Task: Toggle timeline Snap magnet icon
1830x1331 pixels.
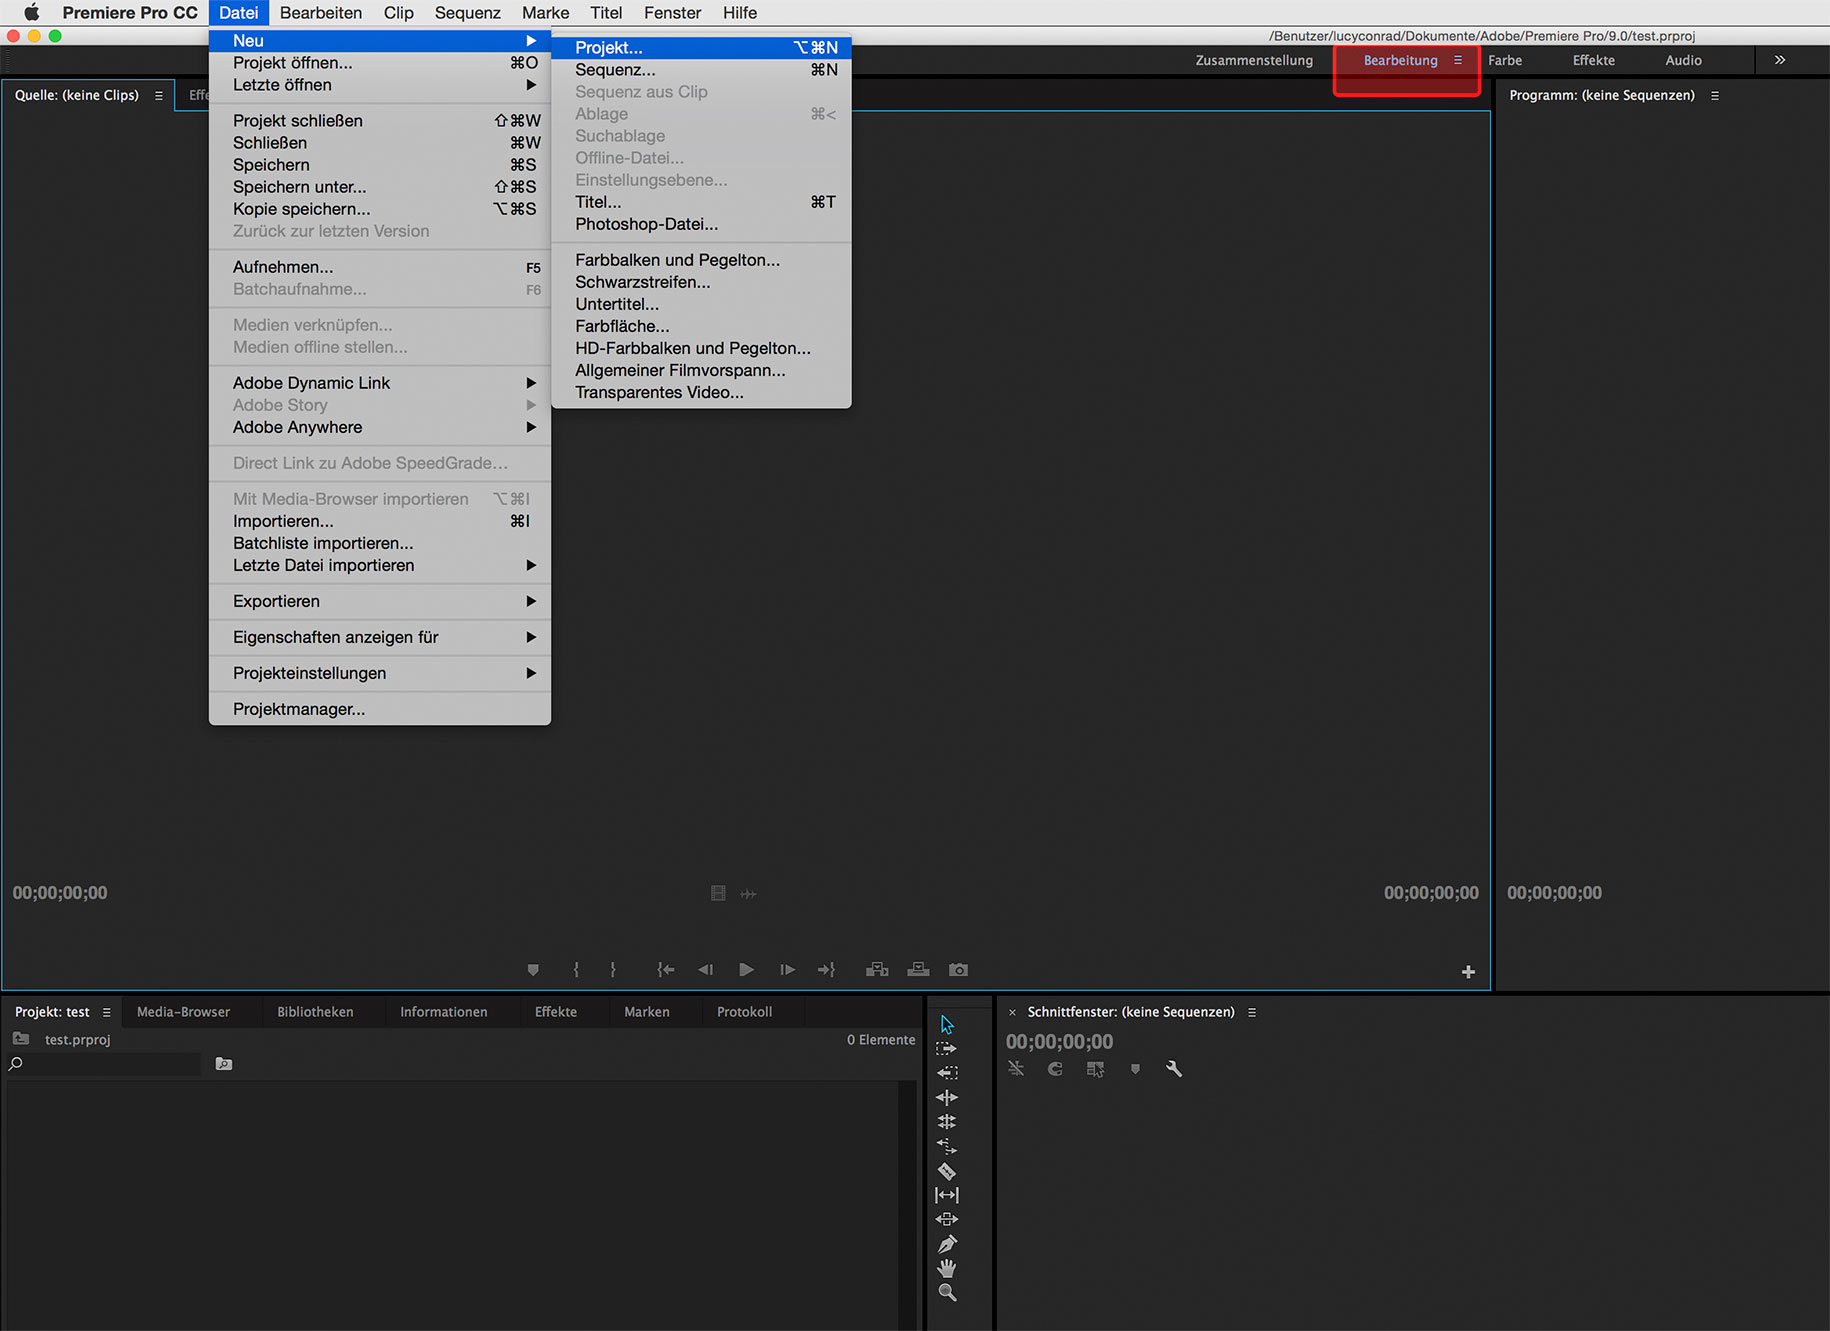Action: [1055, 1069]
